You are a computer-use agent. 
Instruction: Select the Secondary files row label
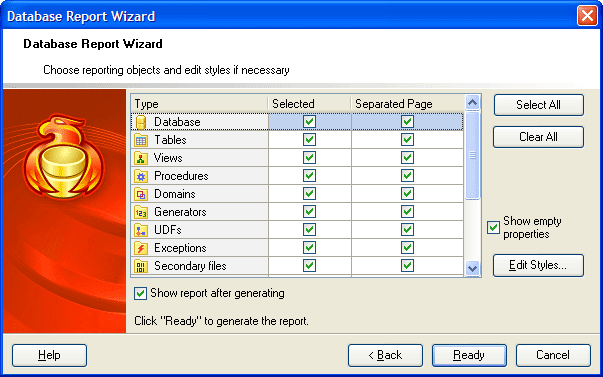coord(190,266)
